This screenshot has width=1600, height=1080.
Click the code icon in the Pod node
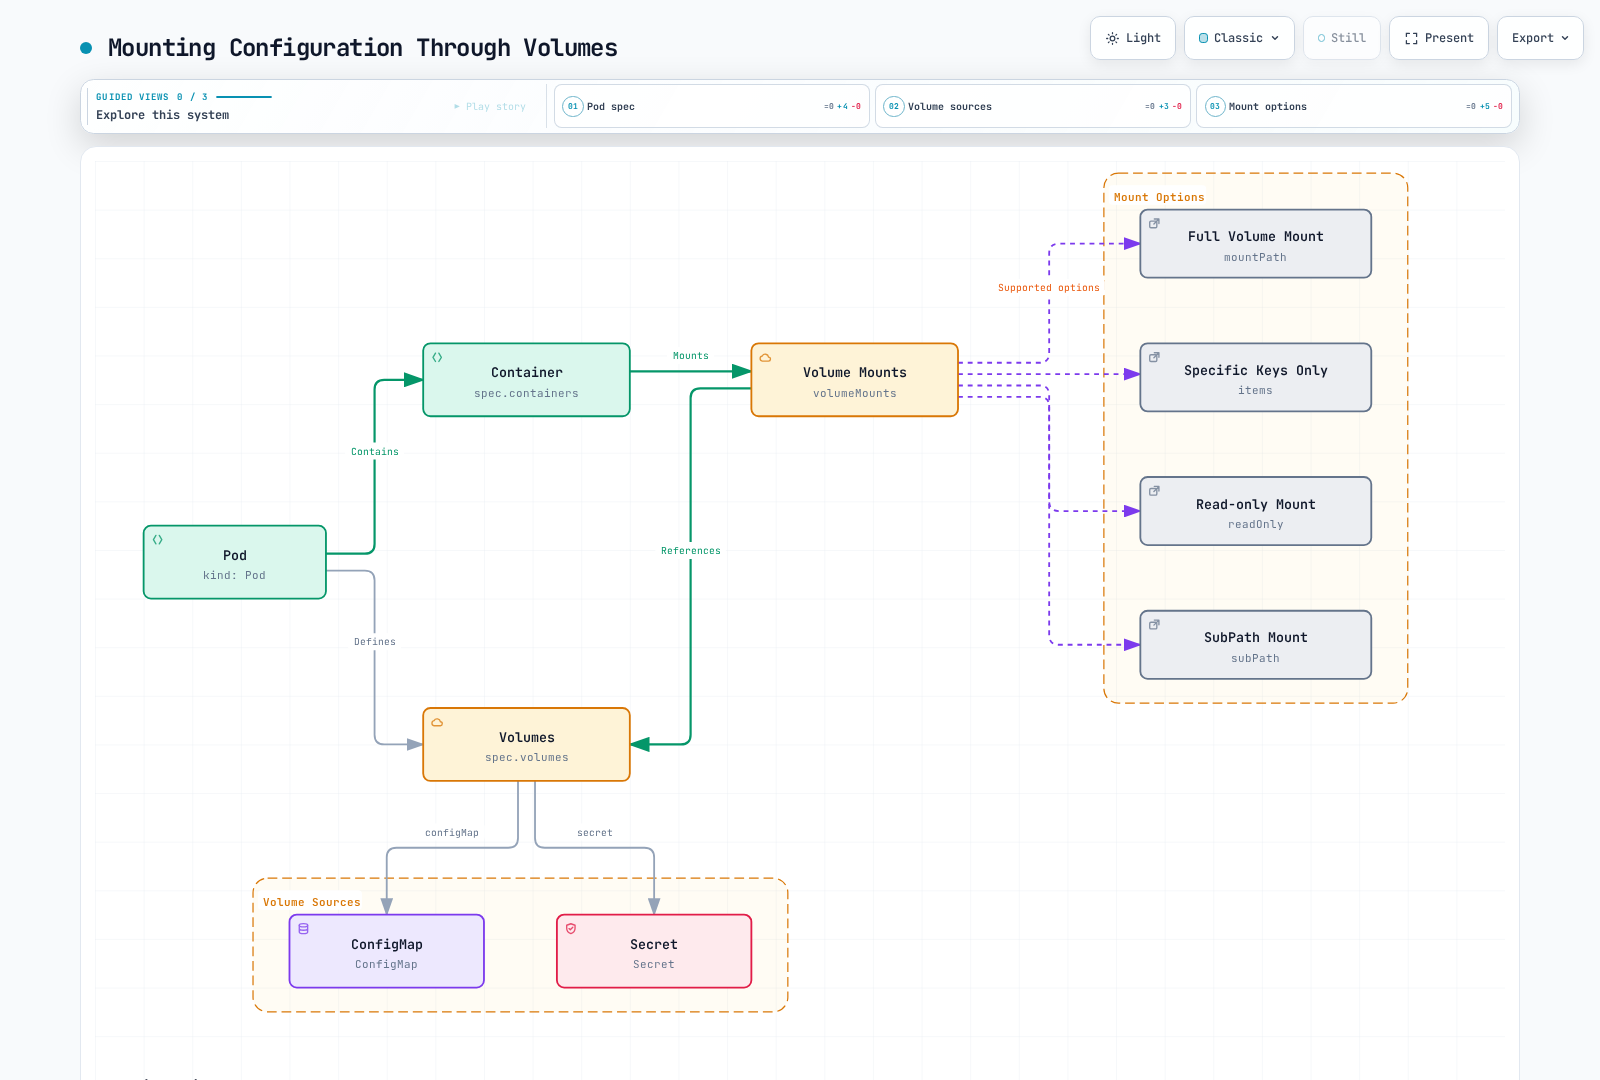[158, 540]
